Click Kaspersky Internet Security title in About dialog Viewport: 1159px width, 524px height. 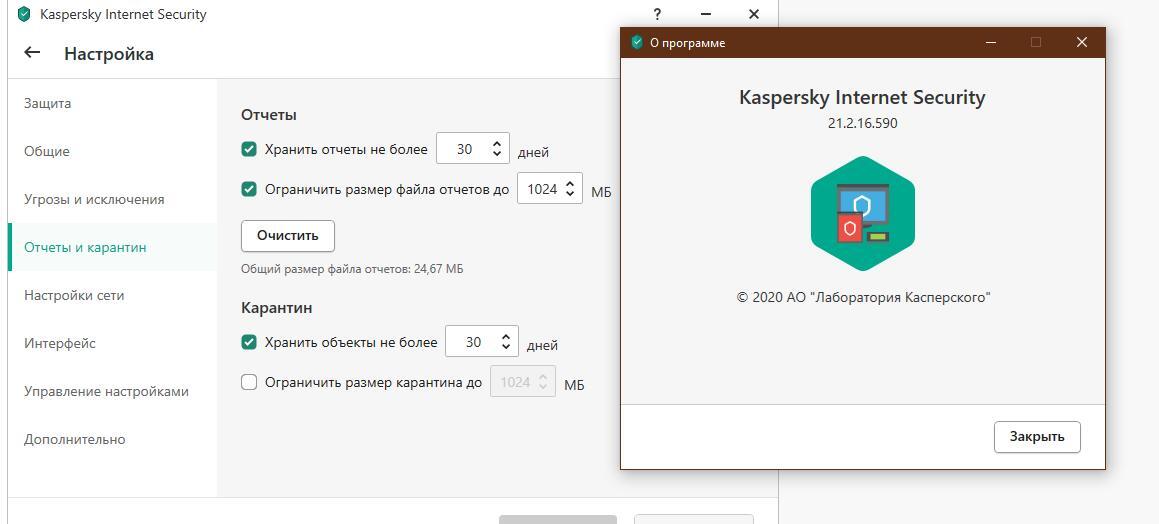[x=862, y=97]
